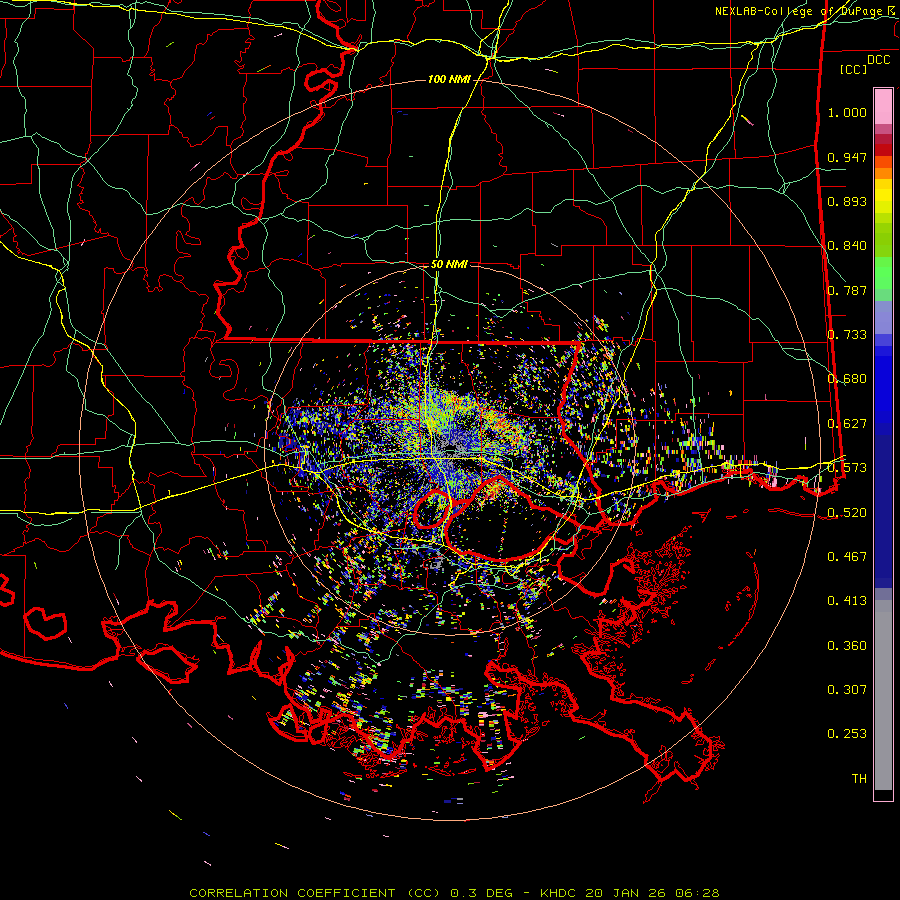Select the "DCC" label above the color scale
Image resolution: width=900 pixels, height=900 pixels.
point(879,60)
